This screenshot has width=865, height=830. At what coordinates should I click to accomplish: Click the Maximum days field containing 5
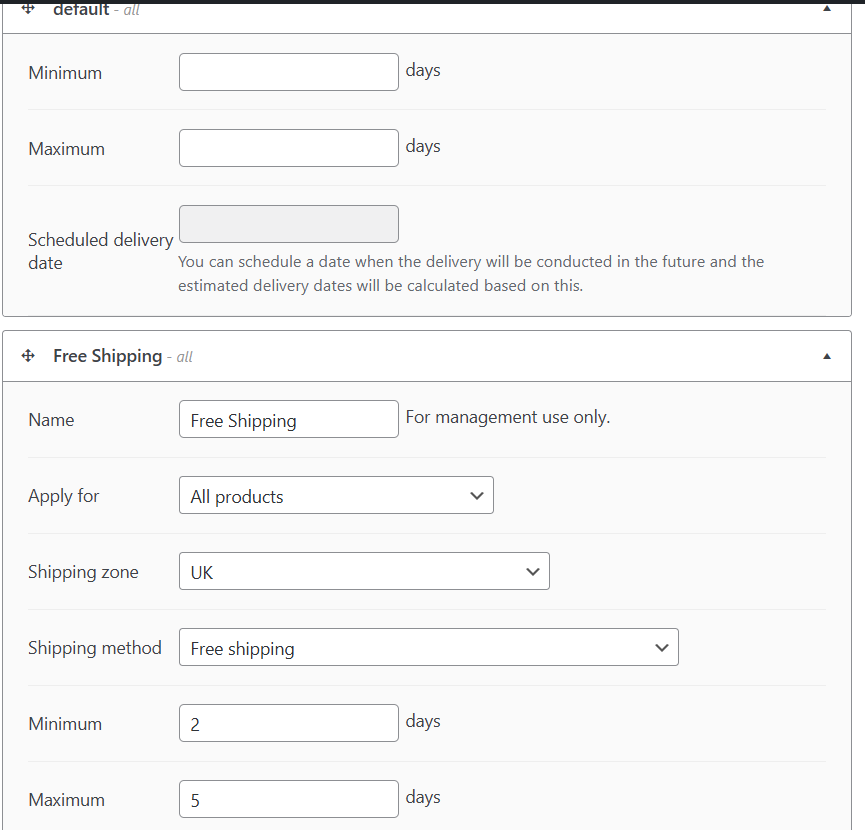tap(288, 800)
